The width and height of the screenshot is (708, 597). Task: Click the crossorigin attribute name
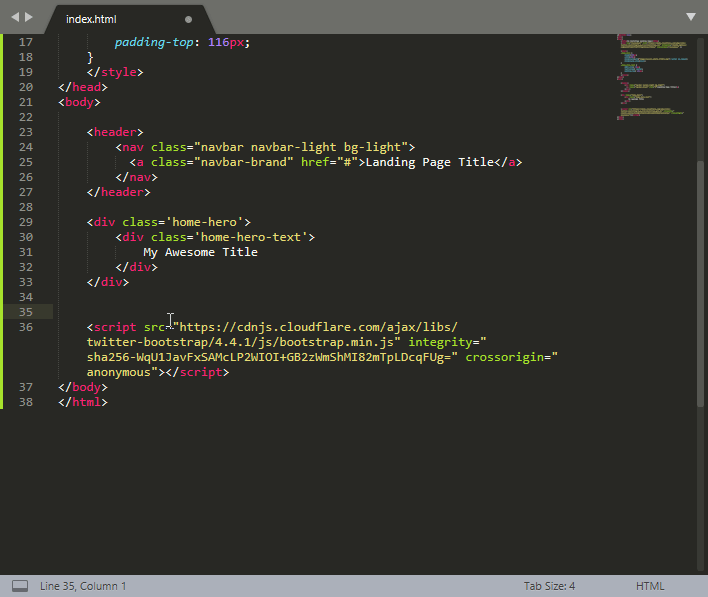tap(504, 357)
